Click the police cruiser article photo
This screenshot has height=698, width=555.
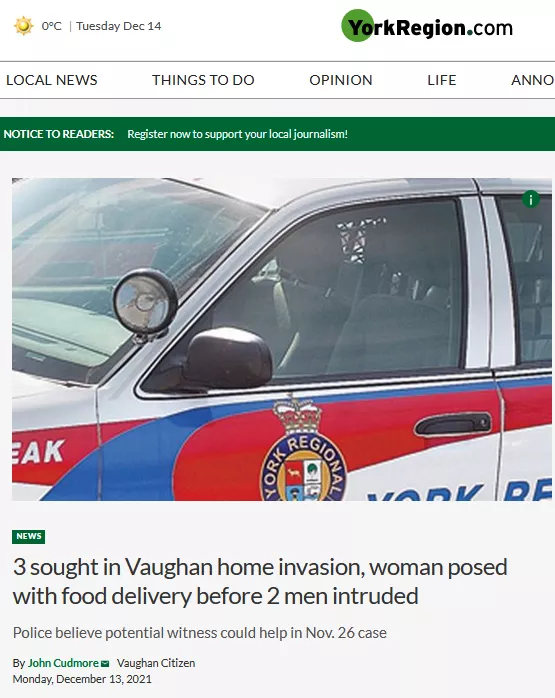coord(282,339)
